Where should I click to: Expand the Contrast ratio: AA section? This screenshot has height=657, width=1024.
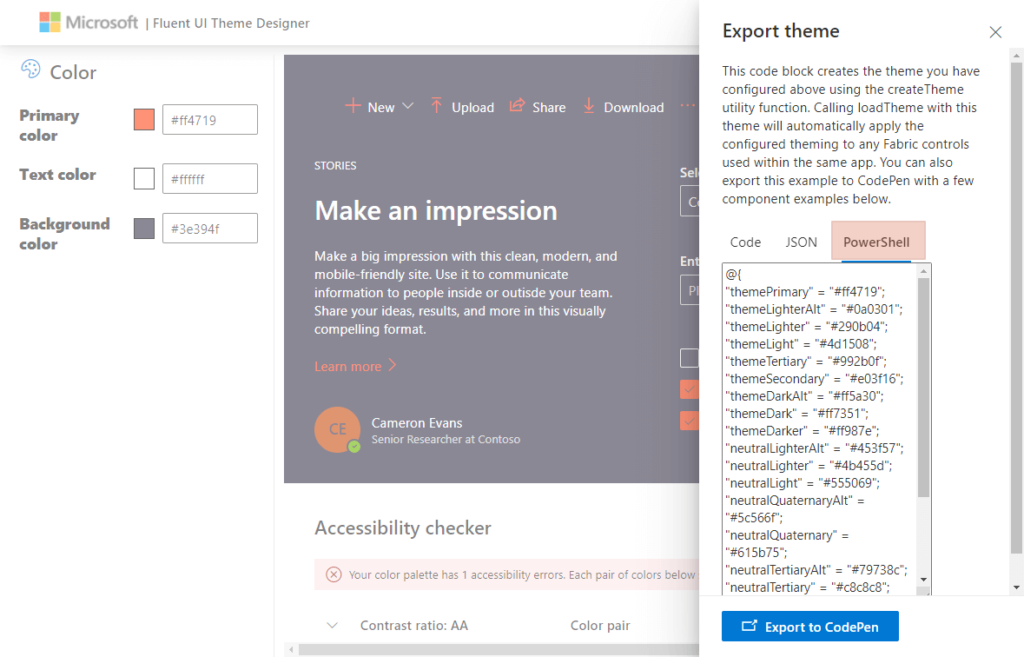point(332,625)
